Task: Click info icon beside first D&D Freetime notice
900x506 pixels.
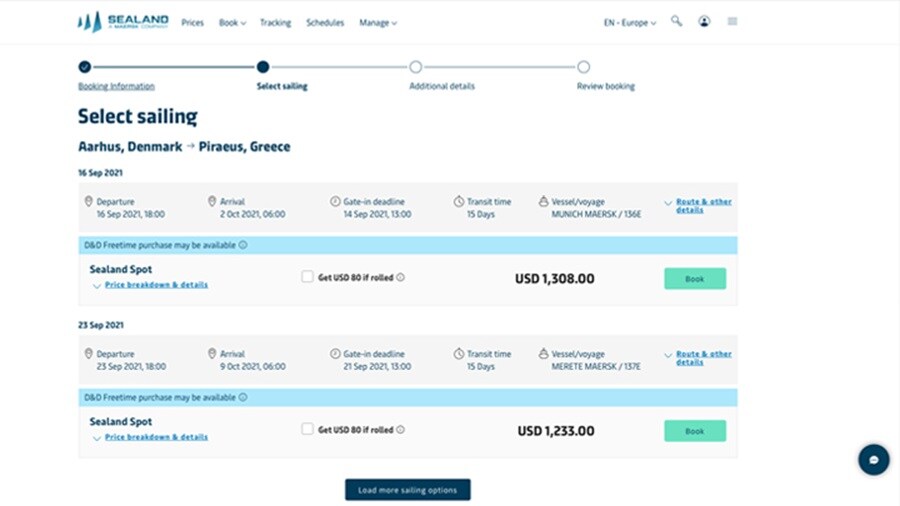Action: (243, 244)
